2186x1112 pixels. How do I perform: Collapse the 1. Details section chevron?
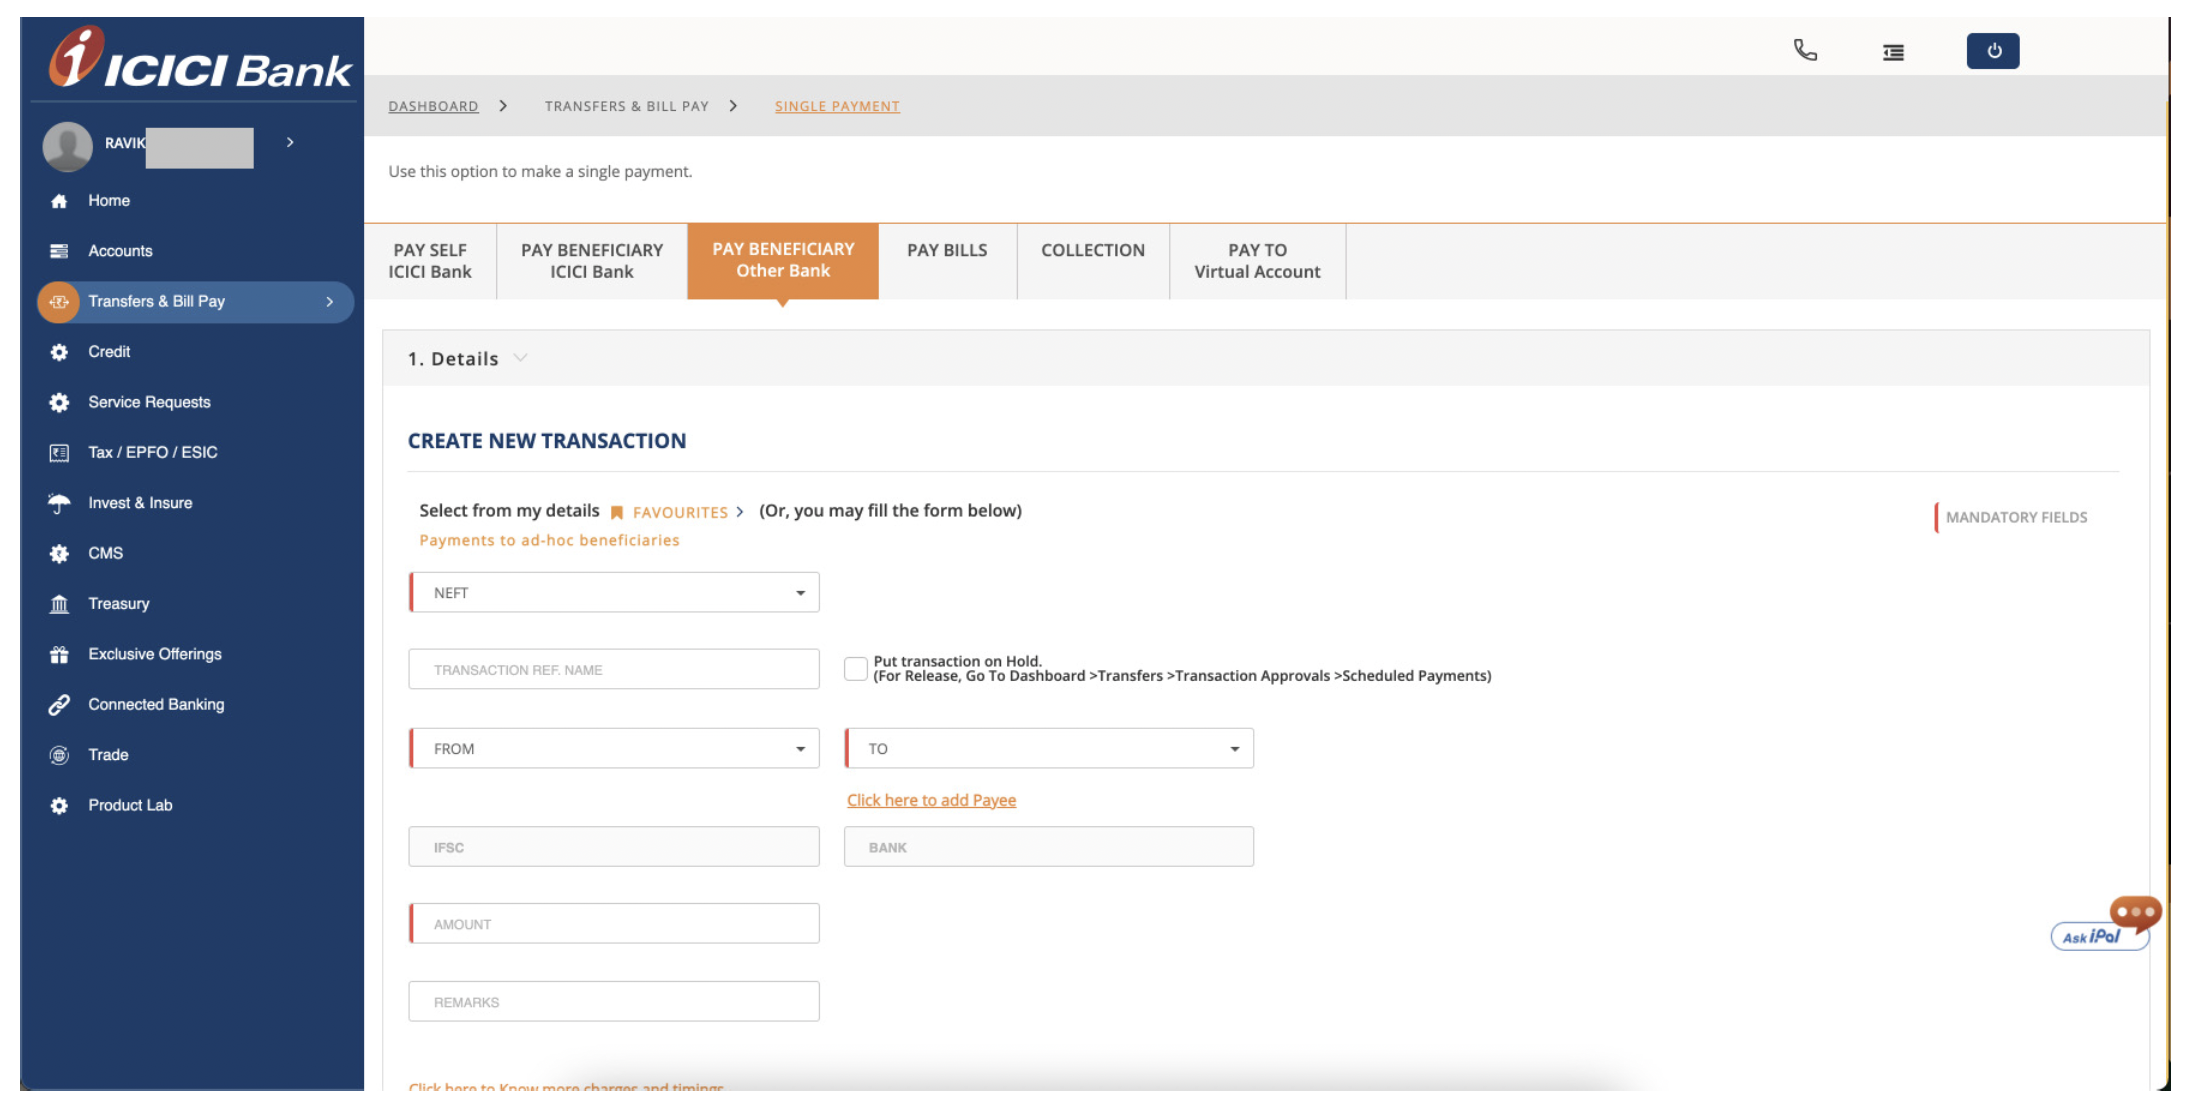click(520, 358)
